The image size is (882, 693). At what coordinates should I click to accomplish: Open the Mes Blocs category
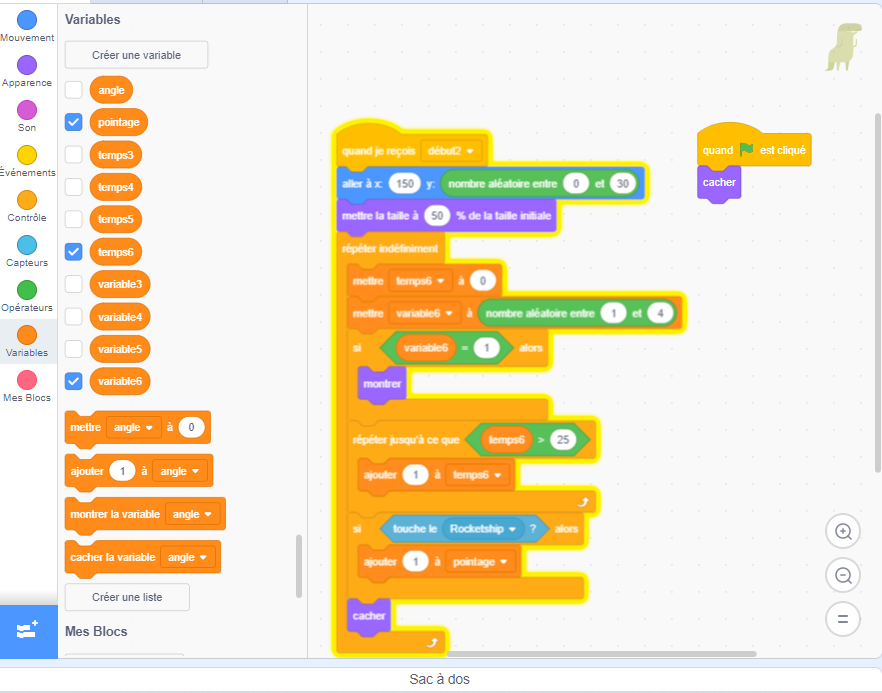[x=27, y=386]
